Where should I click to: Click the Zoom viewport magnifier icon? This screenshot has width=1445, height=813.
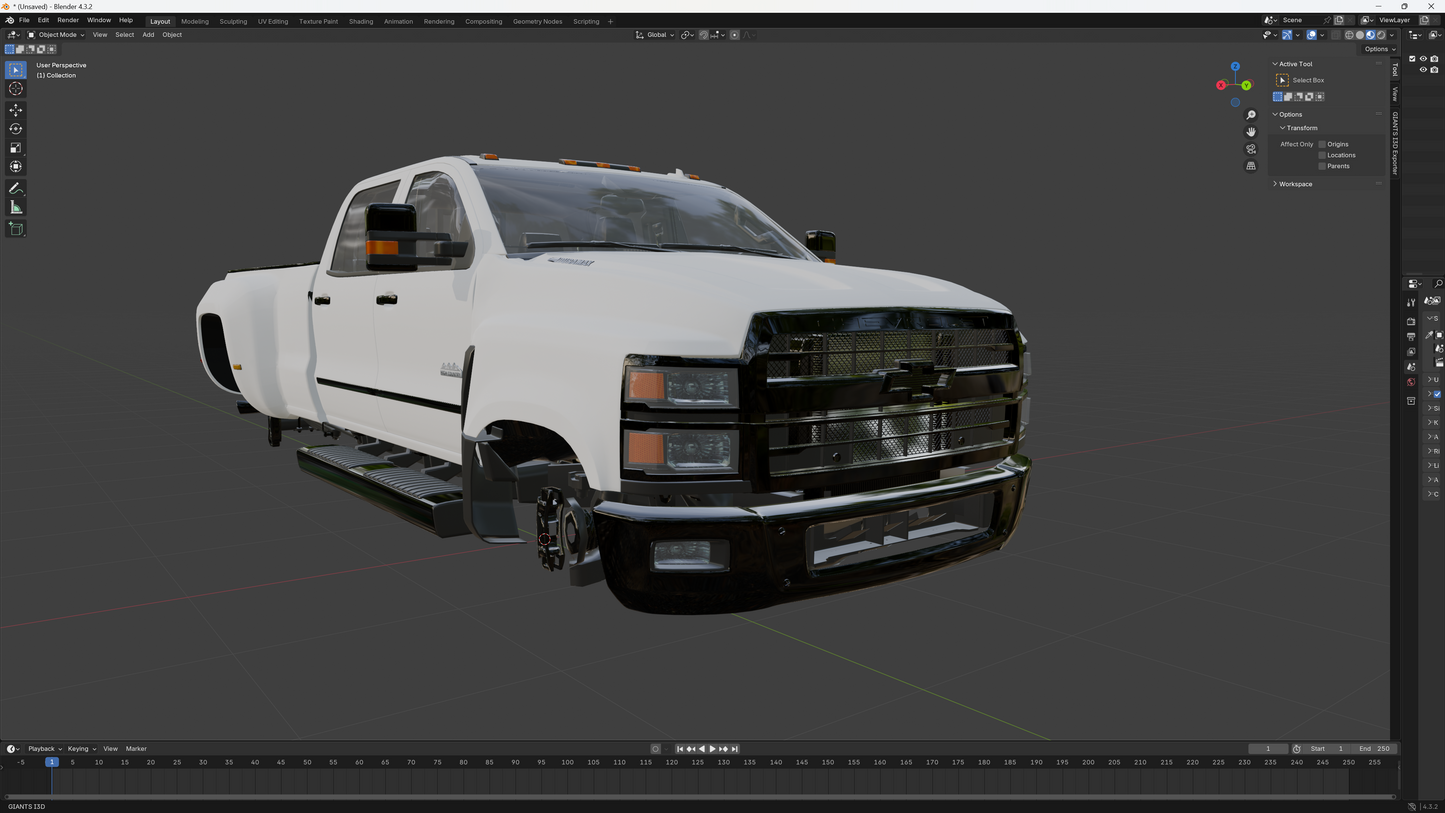(x=1251, y=115)
